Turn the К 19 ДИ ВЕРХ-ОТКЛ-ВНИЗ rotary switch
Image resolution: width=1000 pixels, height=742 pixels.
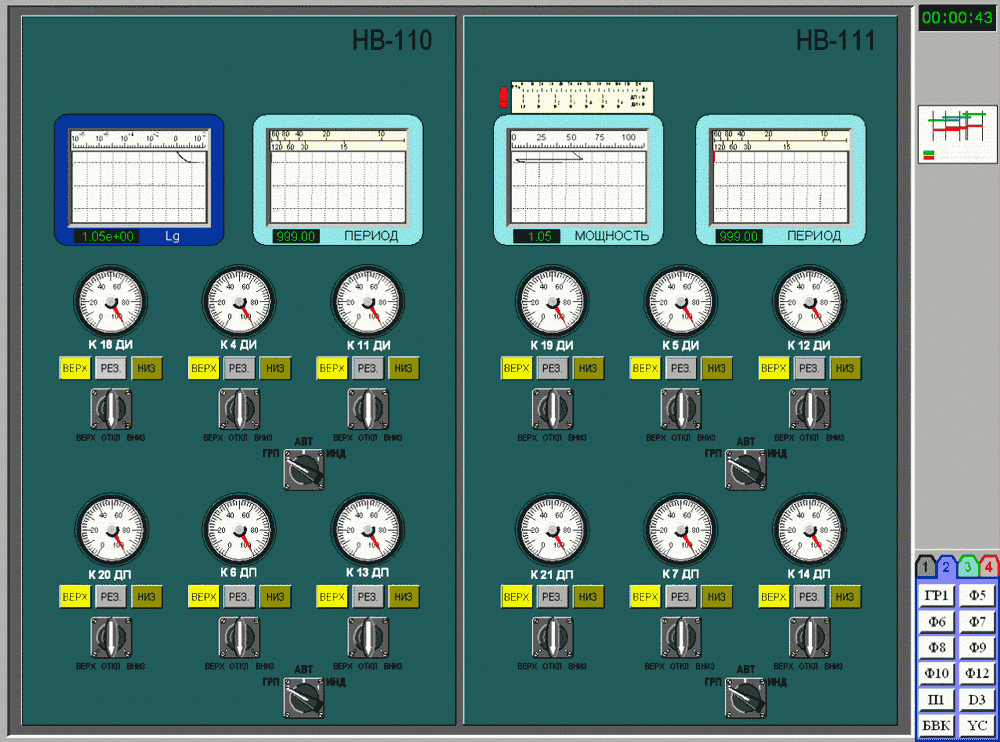(552, 409)
